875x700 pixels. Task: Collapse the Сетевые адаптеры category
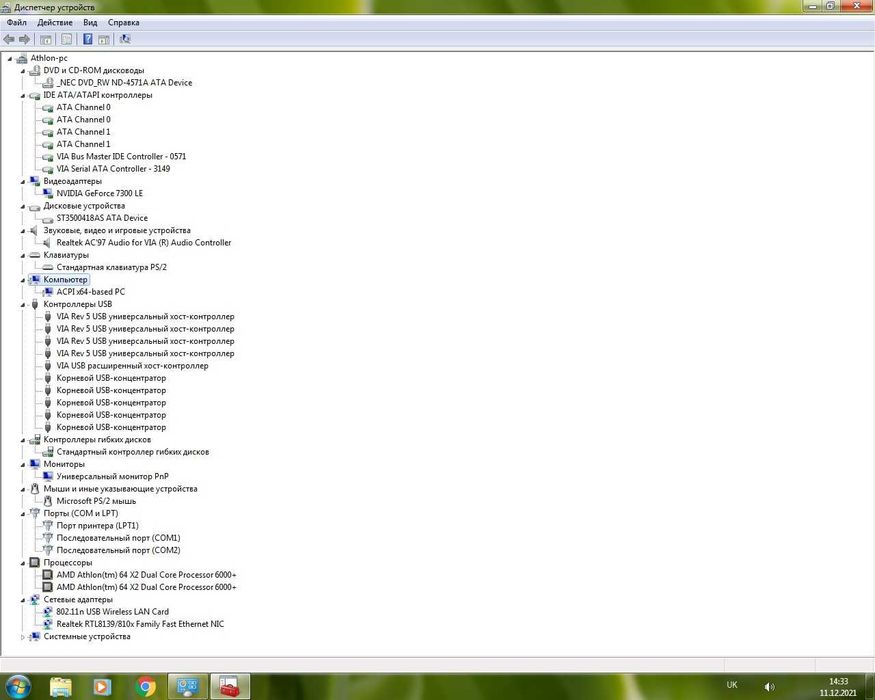[23, 600]
